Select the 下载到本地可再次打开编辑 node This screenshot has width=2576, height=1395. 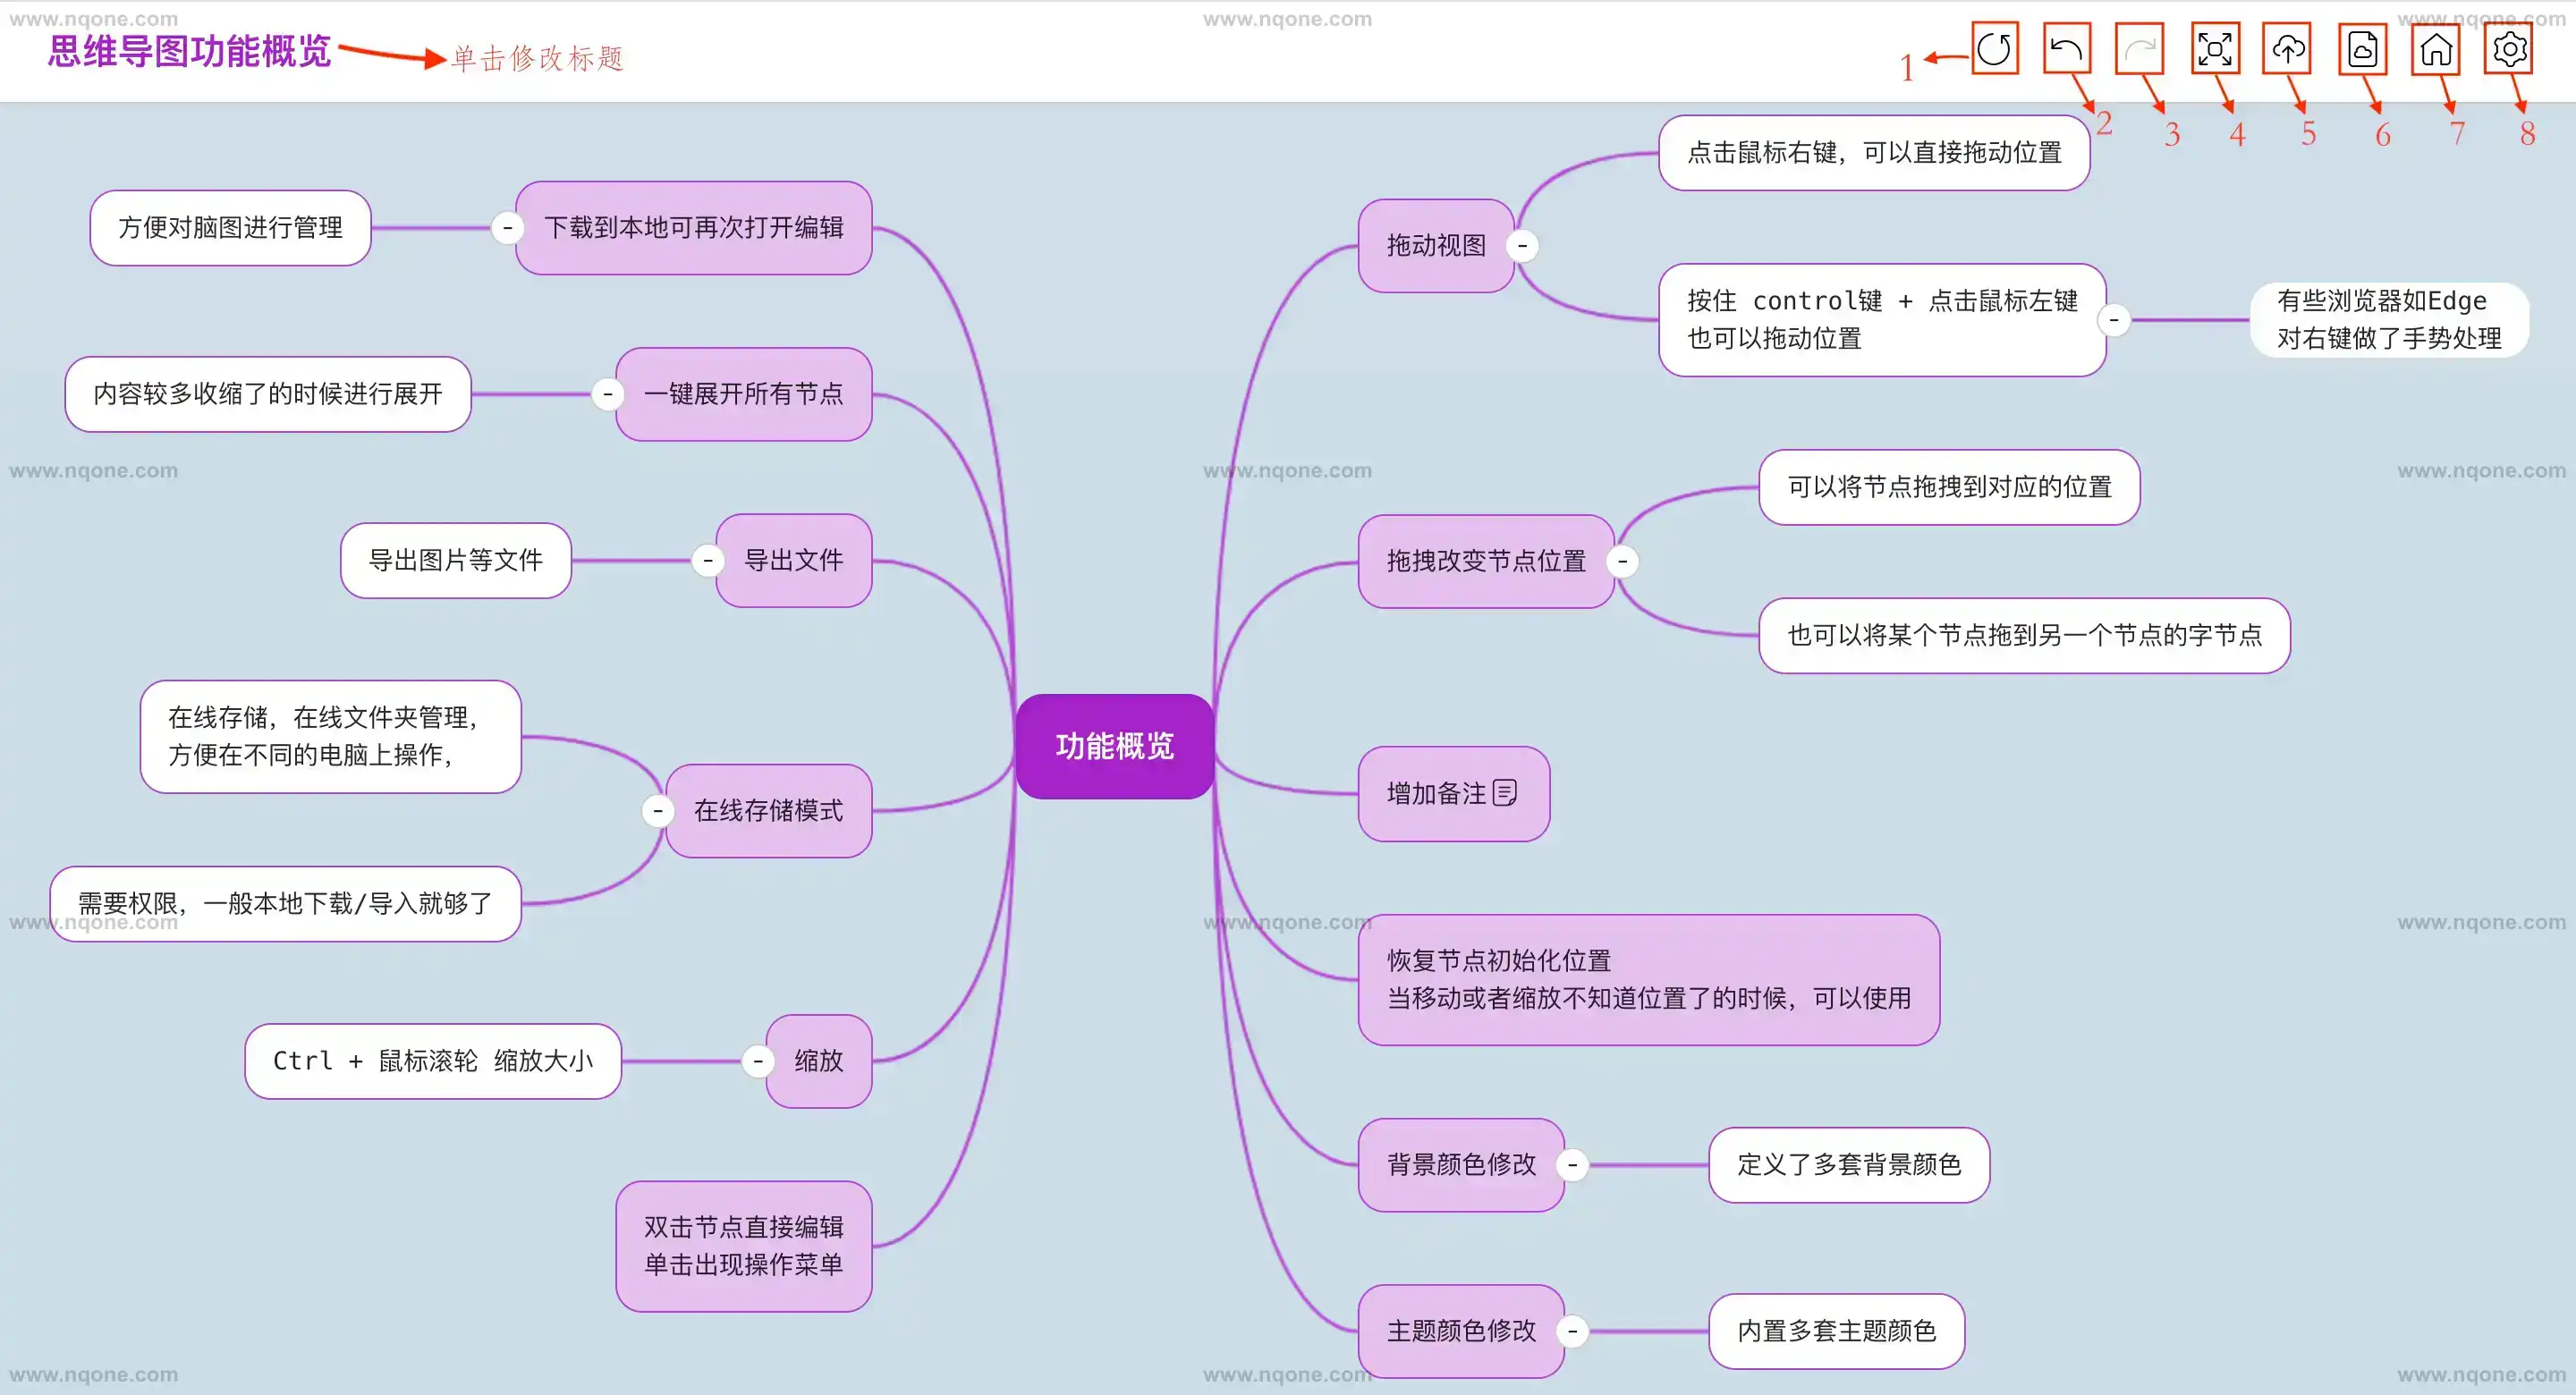click(x=694, y=228)
